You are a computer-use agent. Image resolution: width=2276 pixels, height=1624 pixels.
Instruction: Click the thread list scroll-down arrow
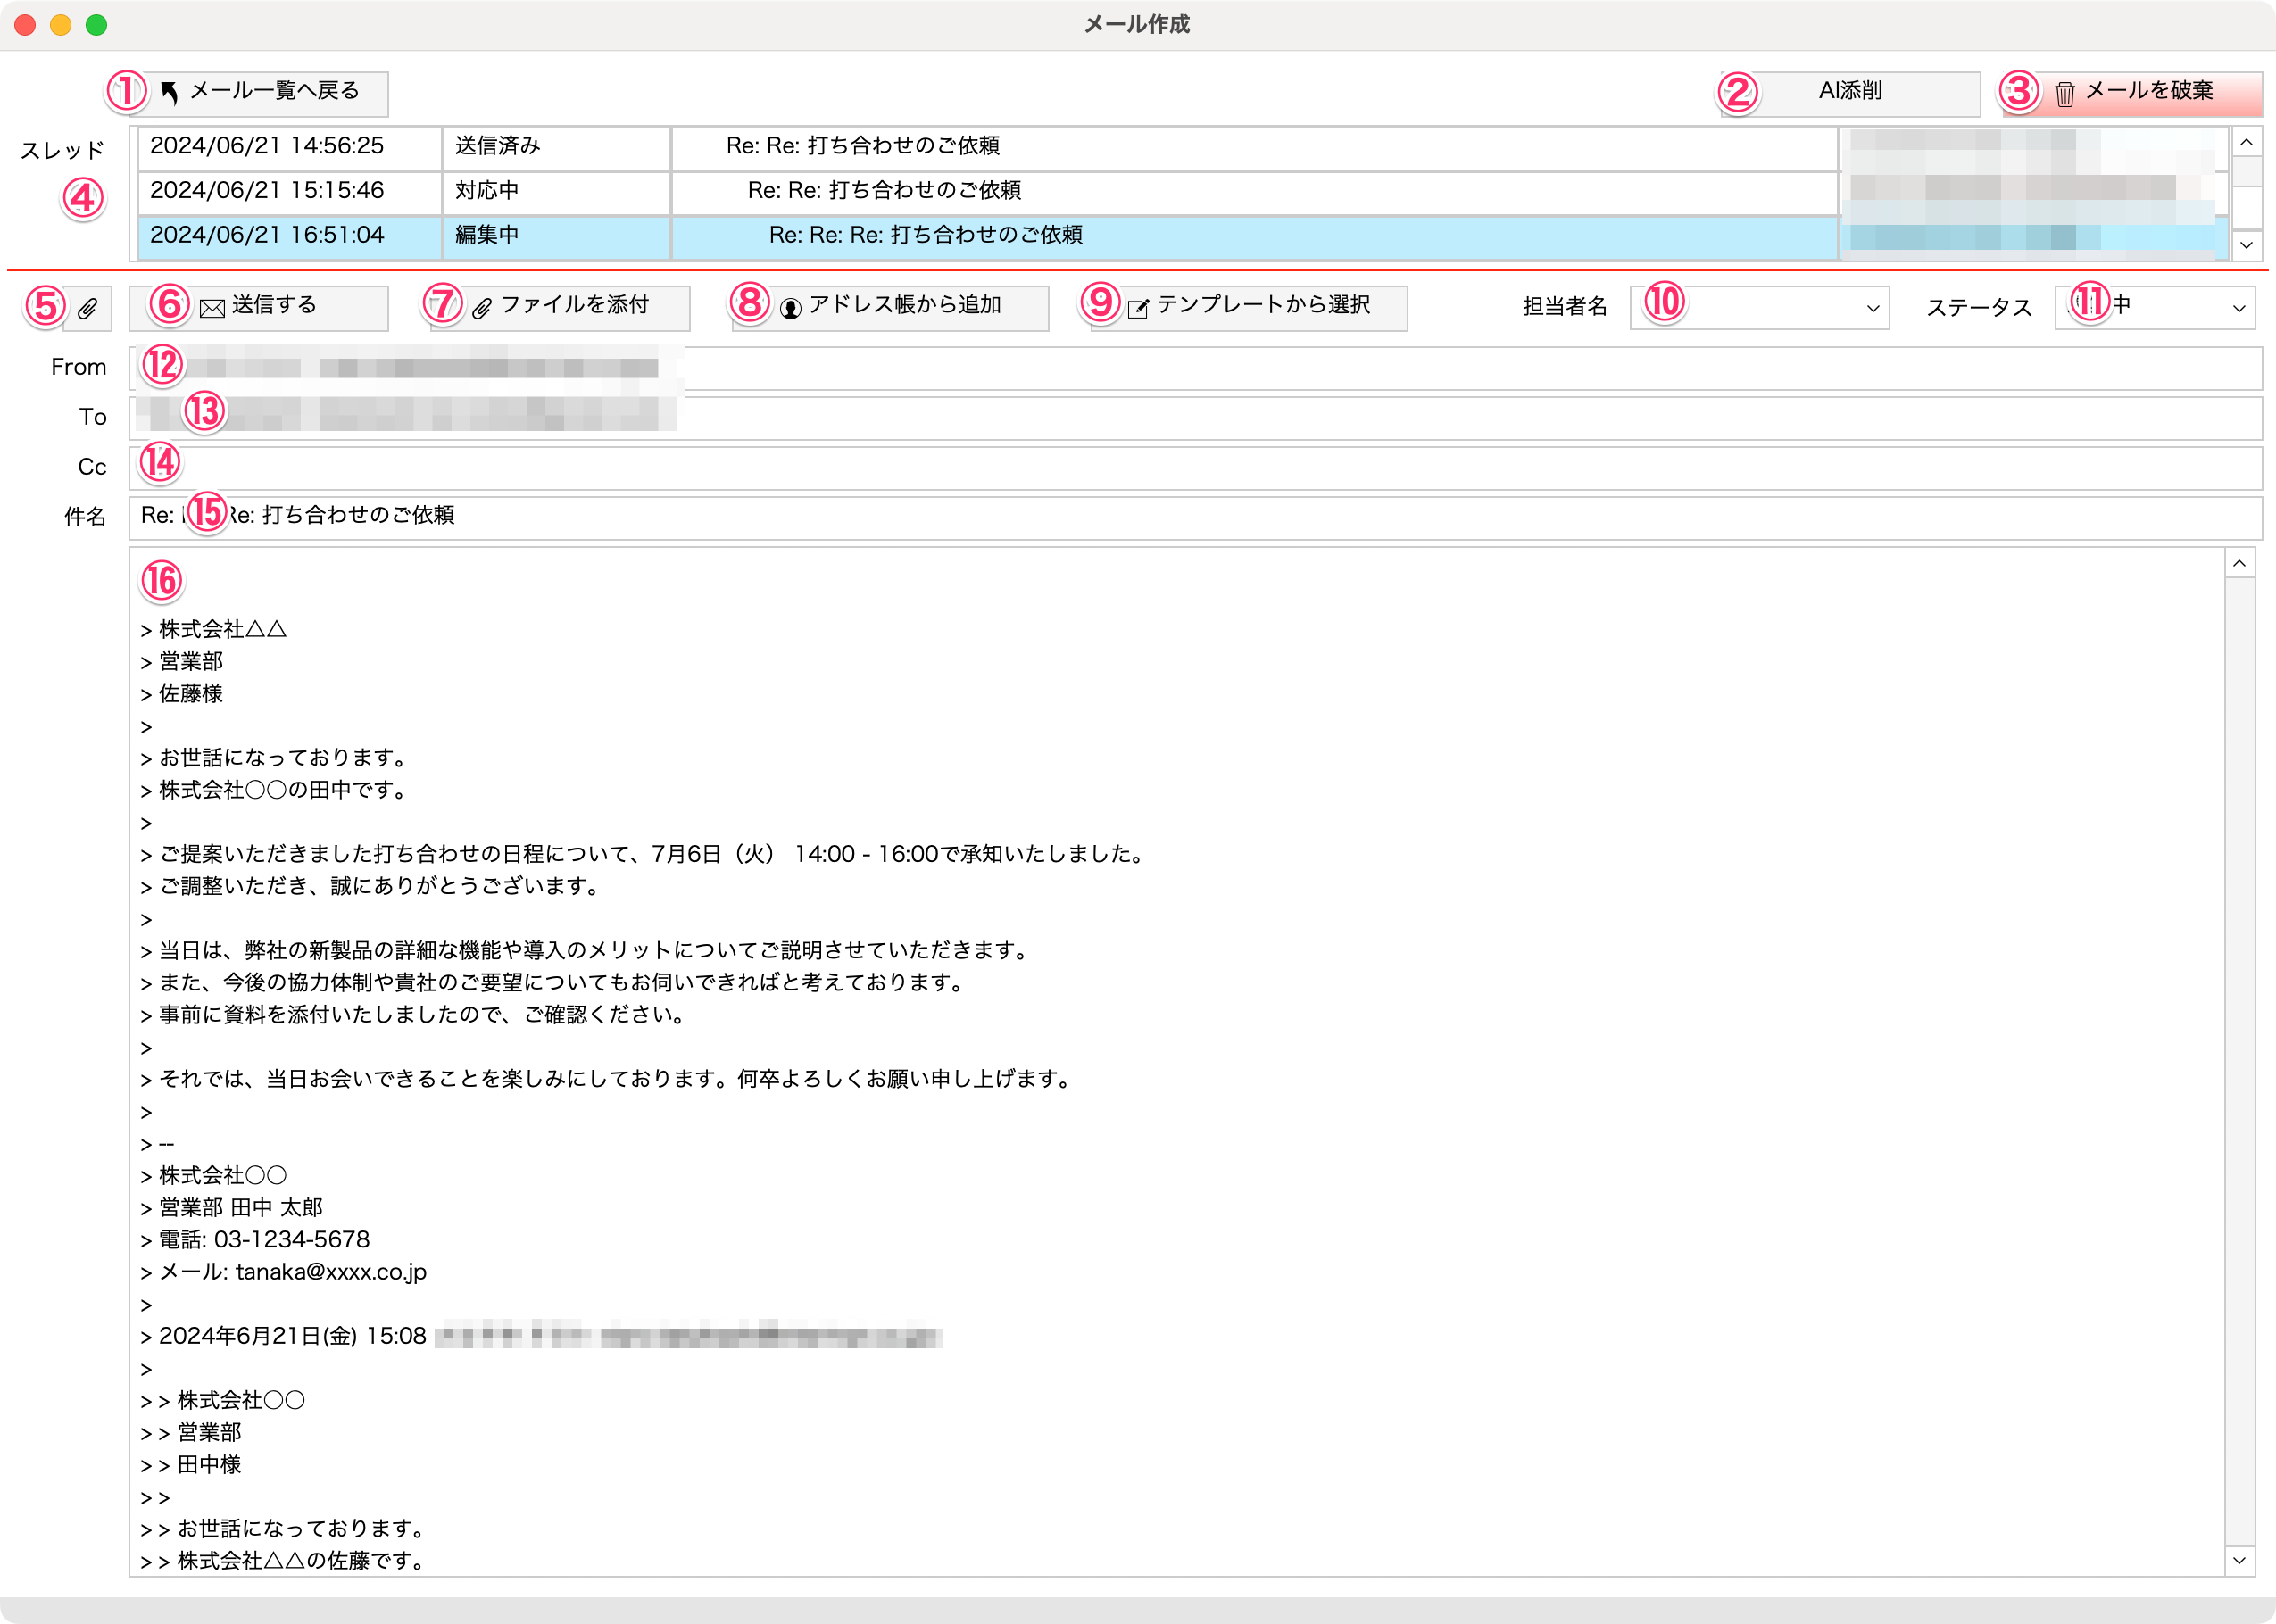pyautogui.click(x=2247, y=245)
